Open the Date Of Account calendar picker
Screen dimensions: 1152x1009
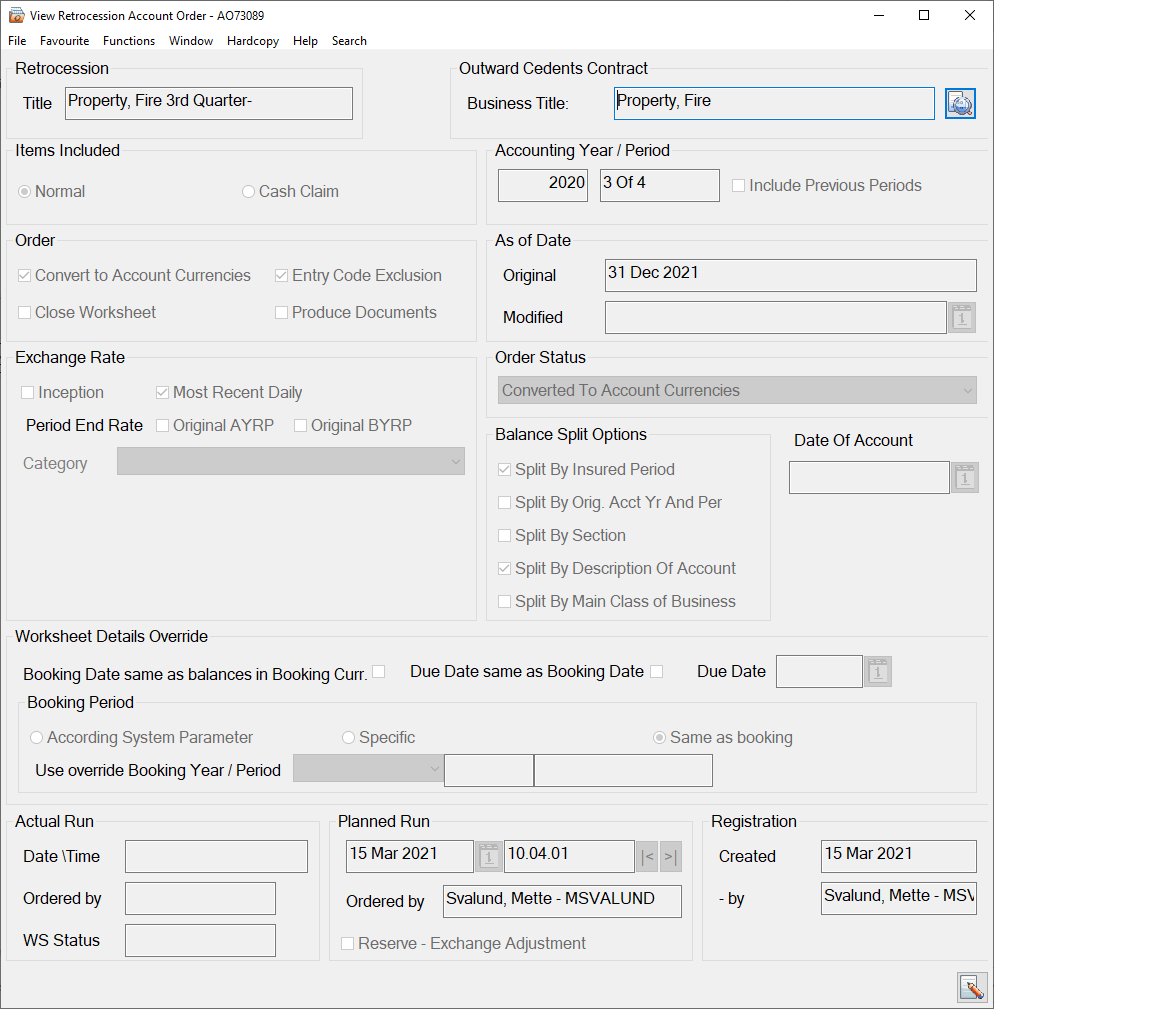click(x=964, y=478)
